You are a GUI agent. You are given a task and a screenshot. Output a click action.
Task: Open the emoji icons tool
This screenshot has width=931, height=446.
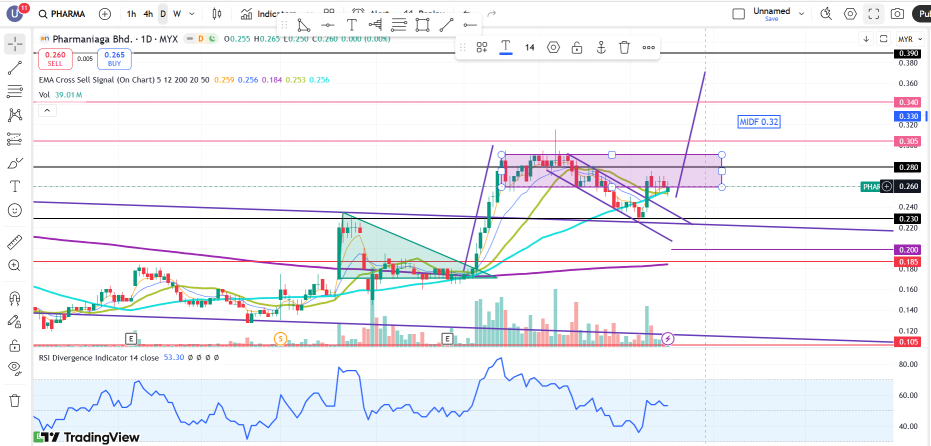click(15, 210)
